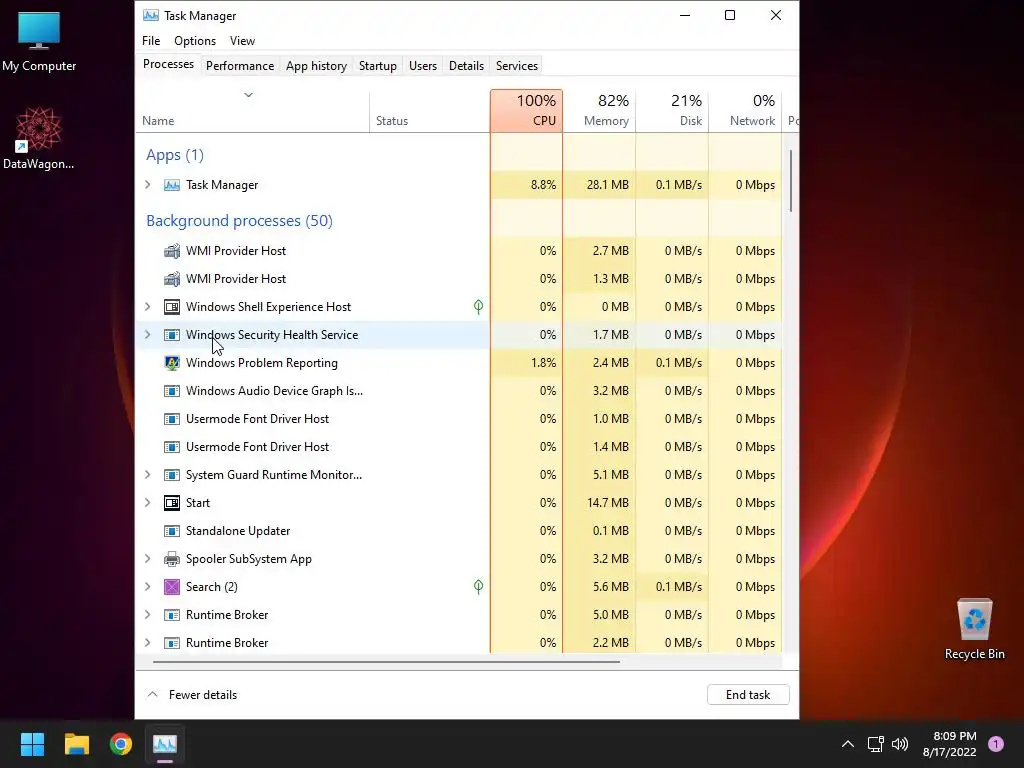Click the System Guard Runtime Monitor icon
1024x768 pixels.
point(172,475)
